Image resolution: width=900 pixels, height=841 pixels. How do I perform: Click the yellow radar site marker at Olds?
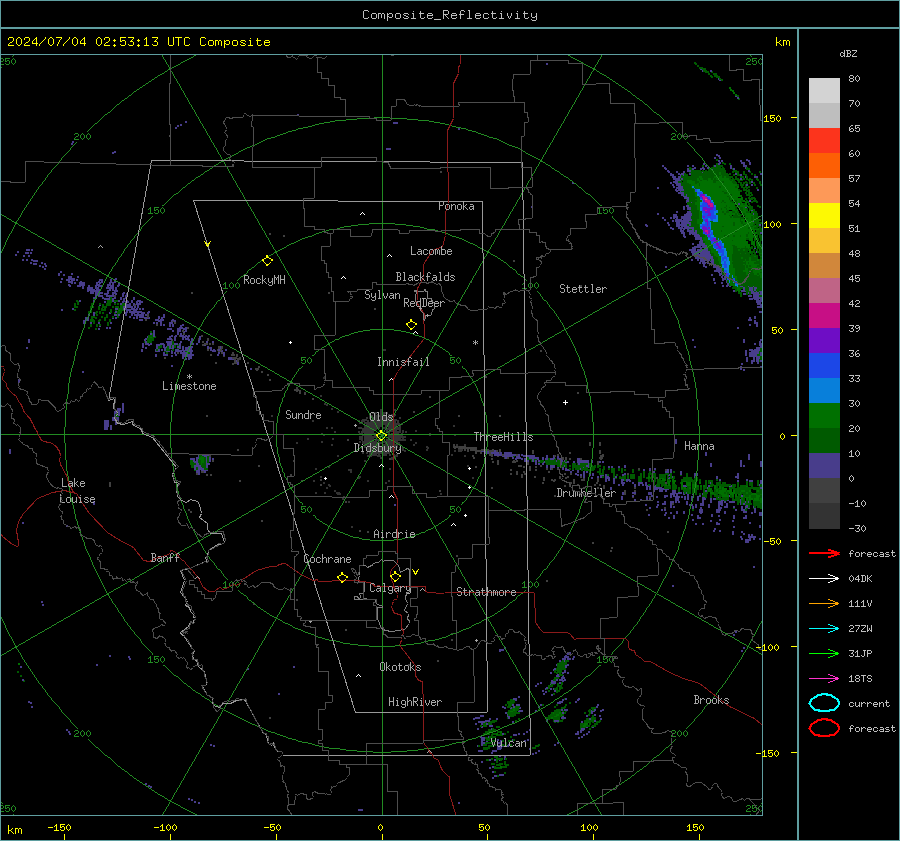point(381,435)
